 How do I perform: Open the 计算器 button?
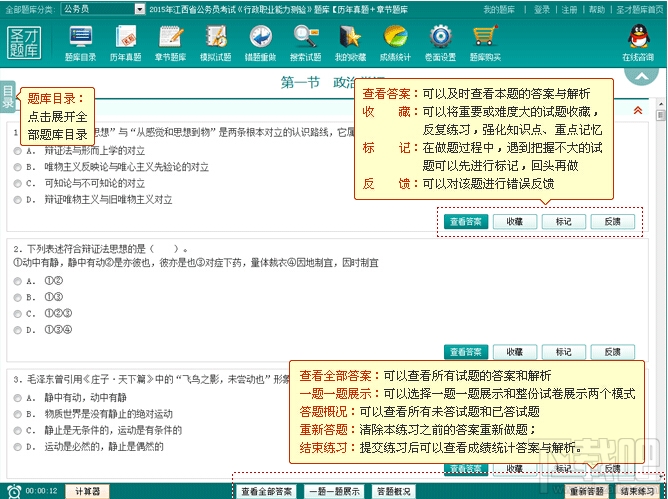87,491
